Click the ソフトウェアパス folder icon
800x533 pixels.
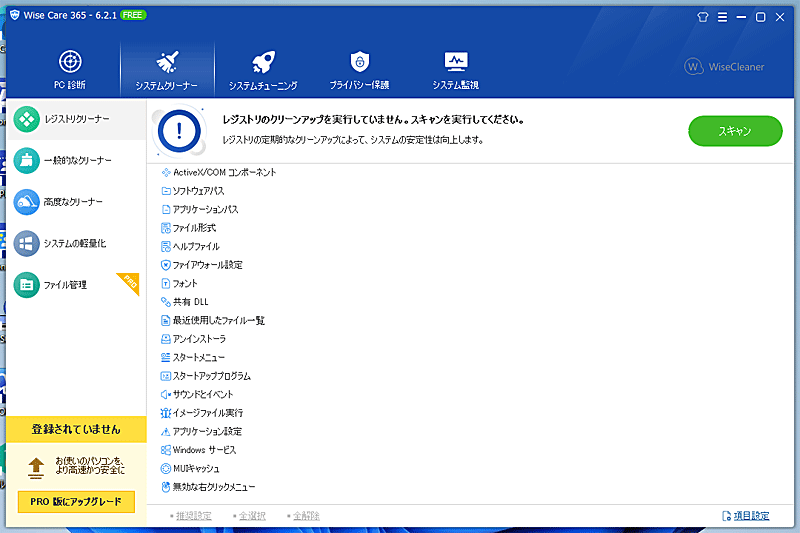(x=166, y=191)
